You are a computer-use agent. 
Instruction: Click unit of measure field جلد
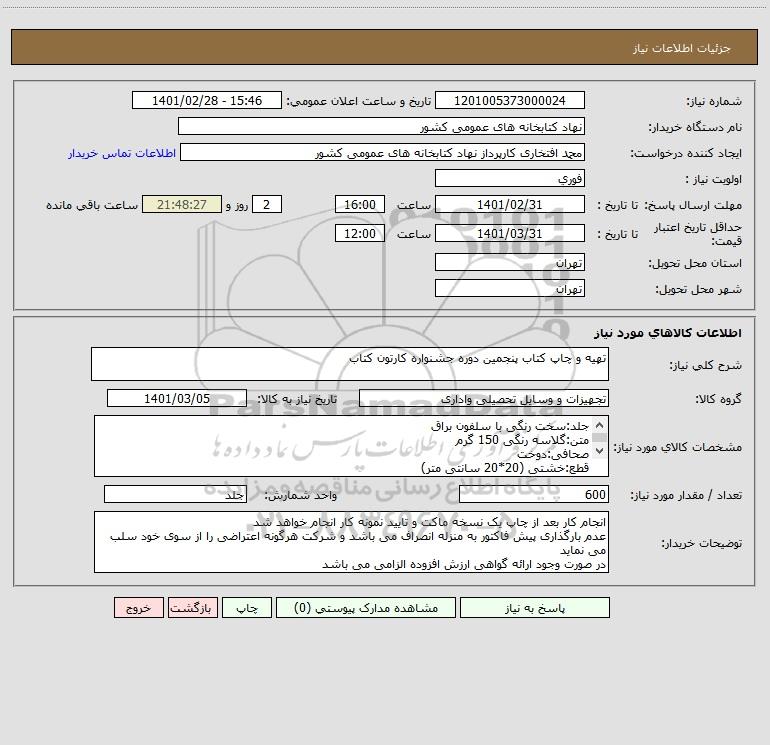(175, 494)
